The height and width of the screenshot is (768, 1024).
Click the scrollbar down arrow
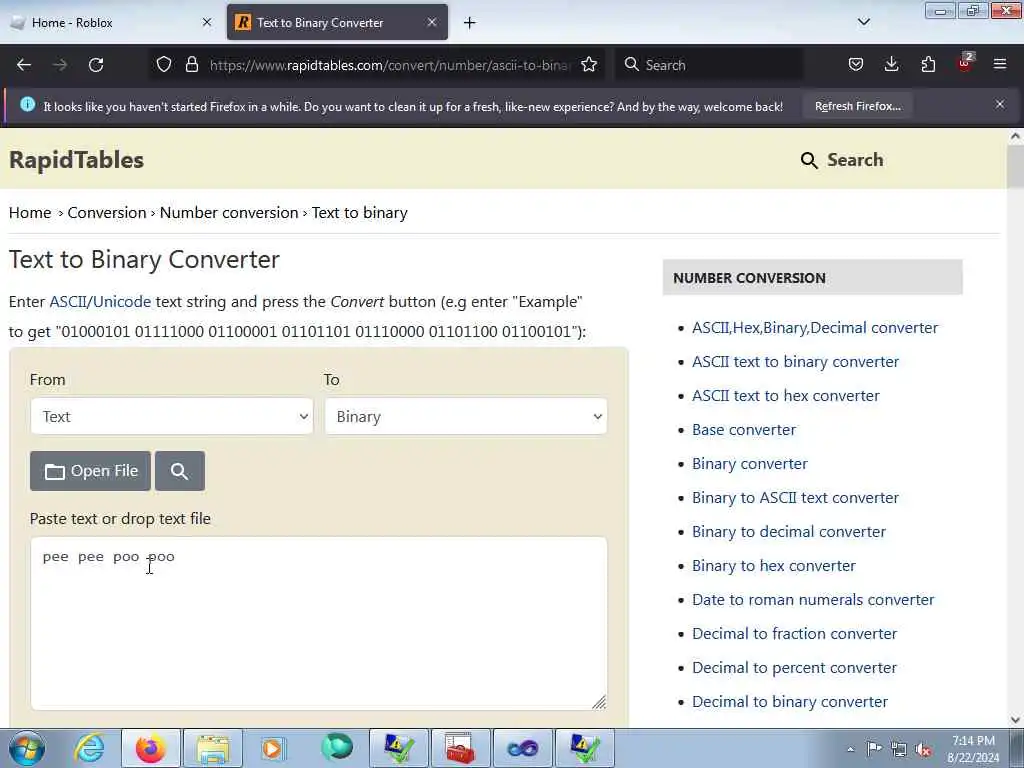[x=1016, y=720]
